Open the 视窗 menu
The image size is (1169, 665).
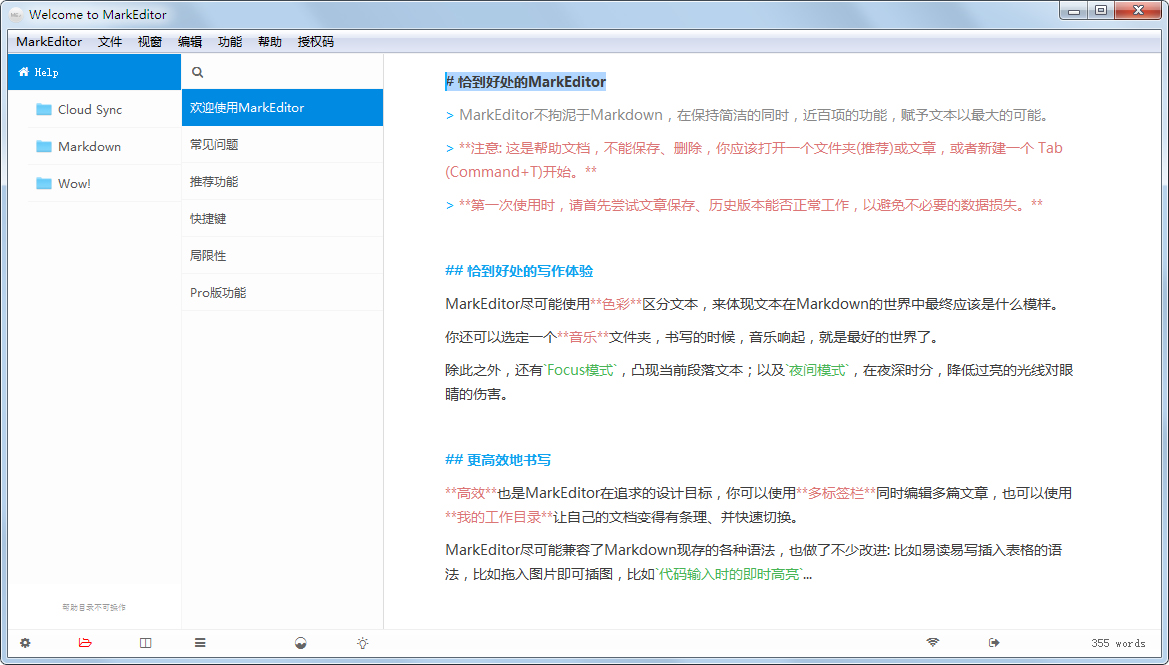150,42
